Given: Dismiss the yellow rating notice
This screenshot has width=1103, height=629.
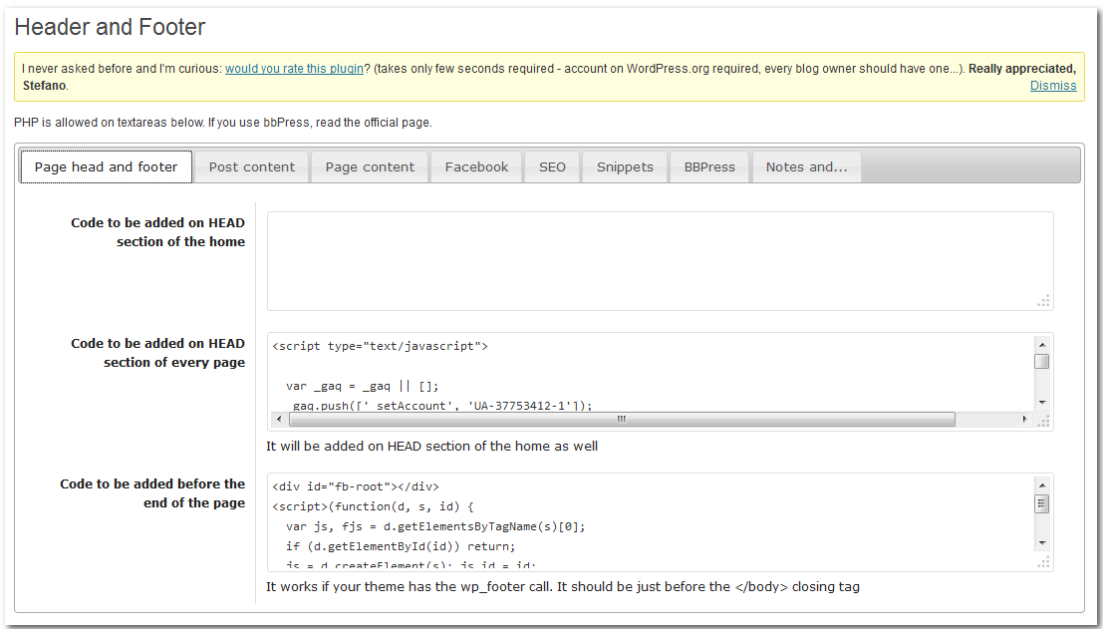Looking at the screenshot, I should tap(1053, 86).
